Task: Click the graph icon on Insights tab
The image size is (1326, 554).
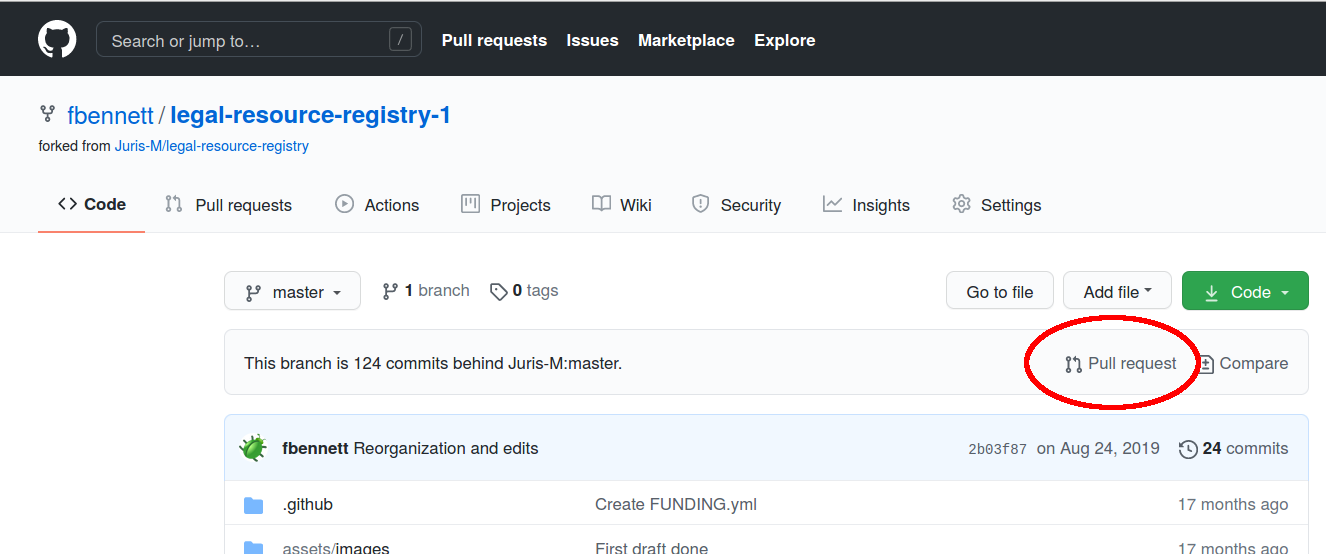Action: click(x=832, y=204)
